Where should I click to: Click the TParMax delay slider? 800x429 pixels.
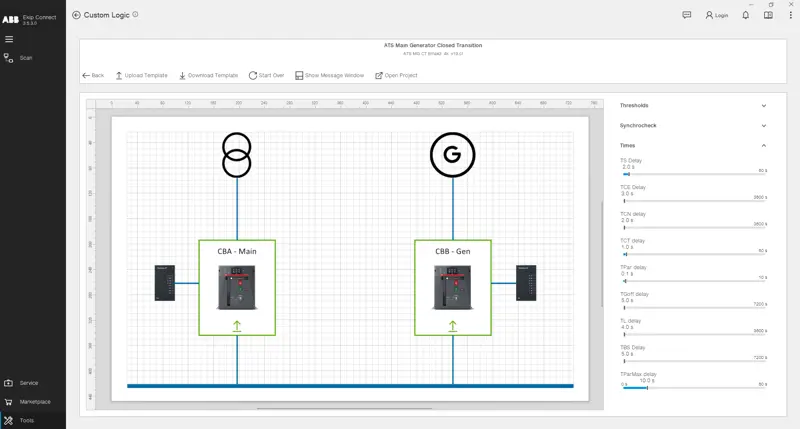[694, 387]
